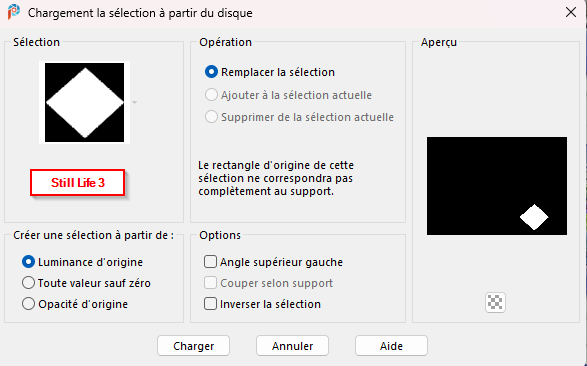The image size is (587, 366).
Task: Choose Luminance d'origine radio button
Action: coord(28,262)
